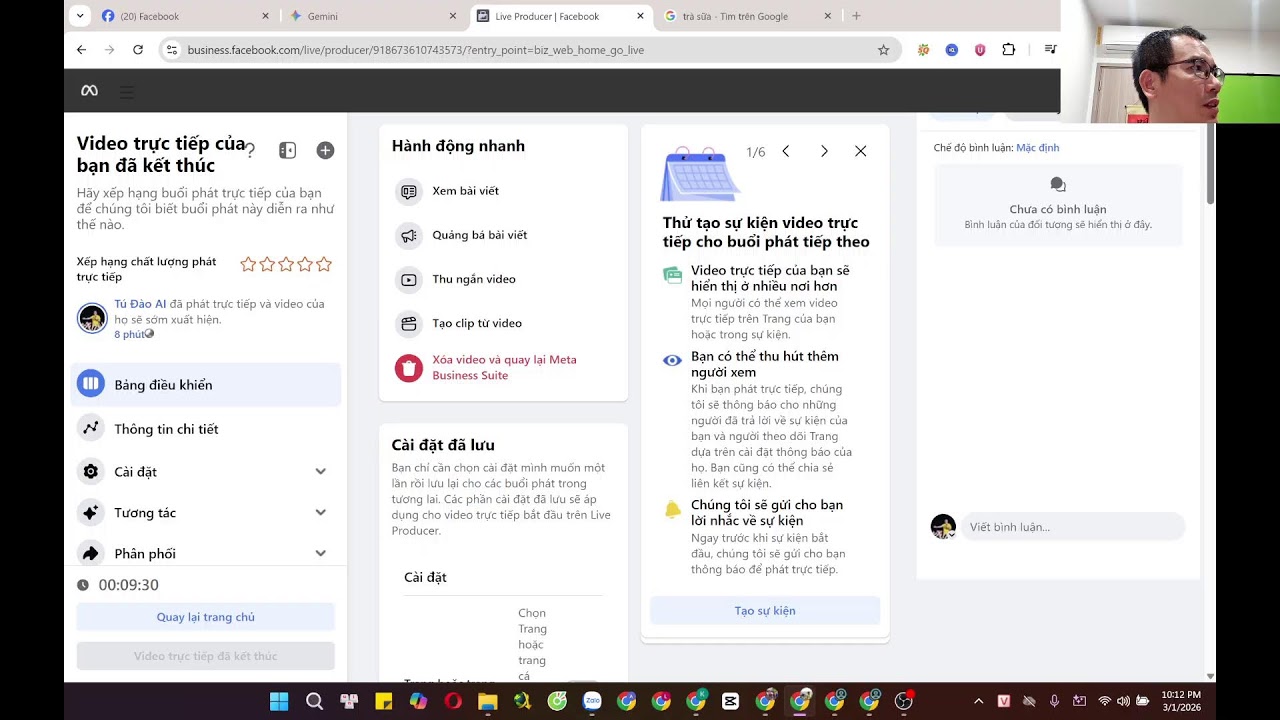Screen dimensions: 1280x720
Task: Open the media control icon in toolbar
Action: click(x=1050, y=50)
